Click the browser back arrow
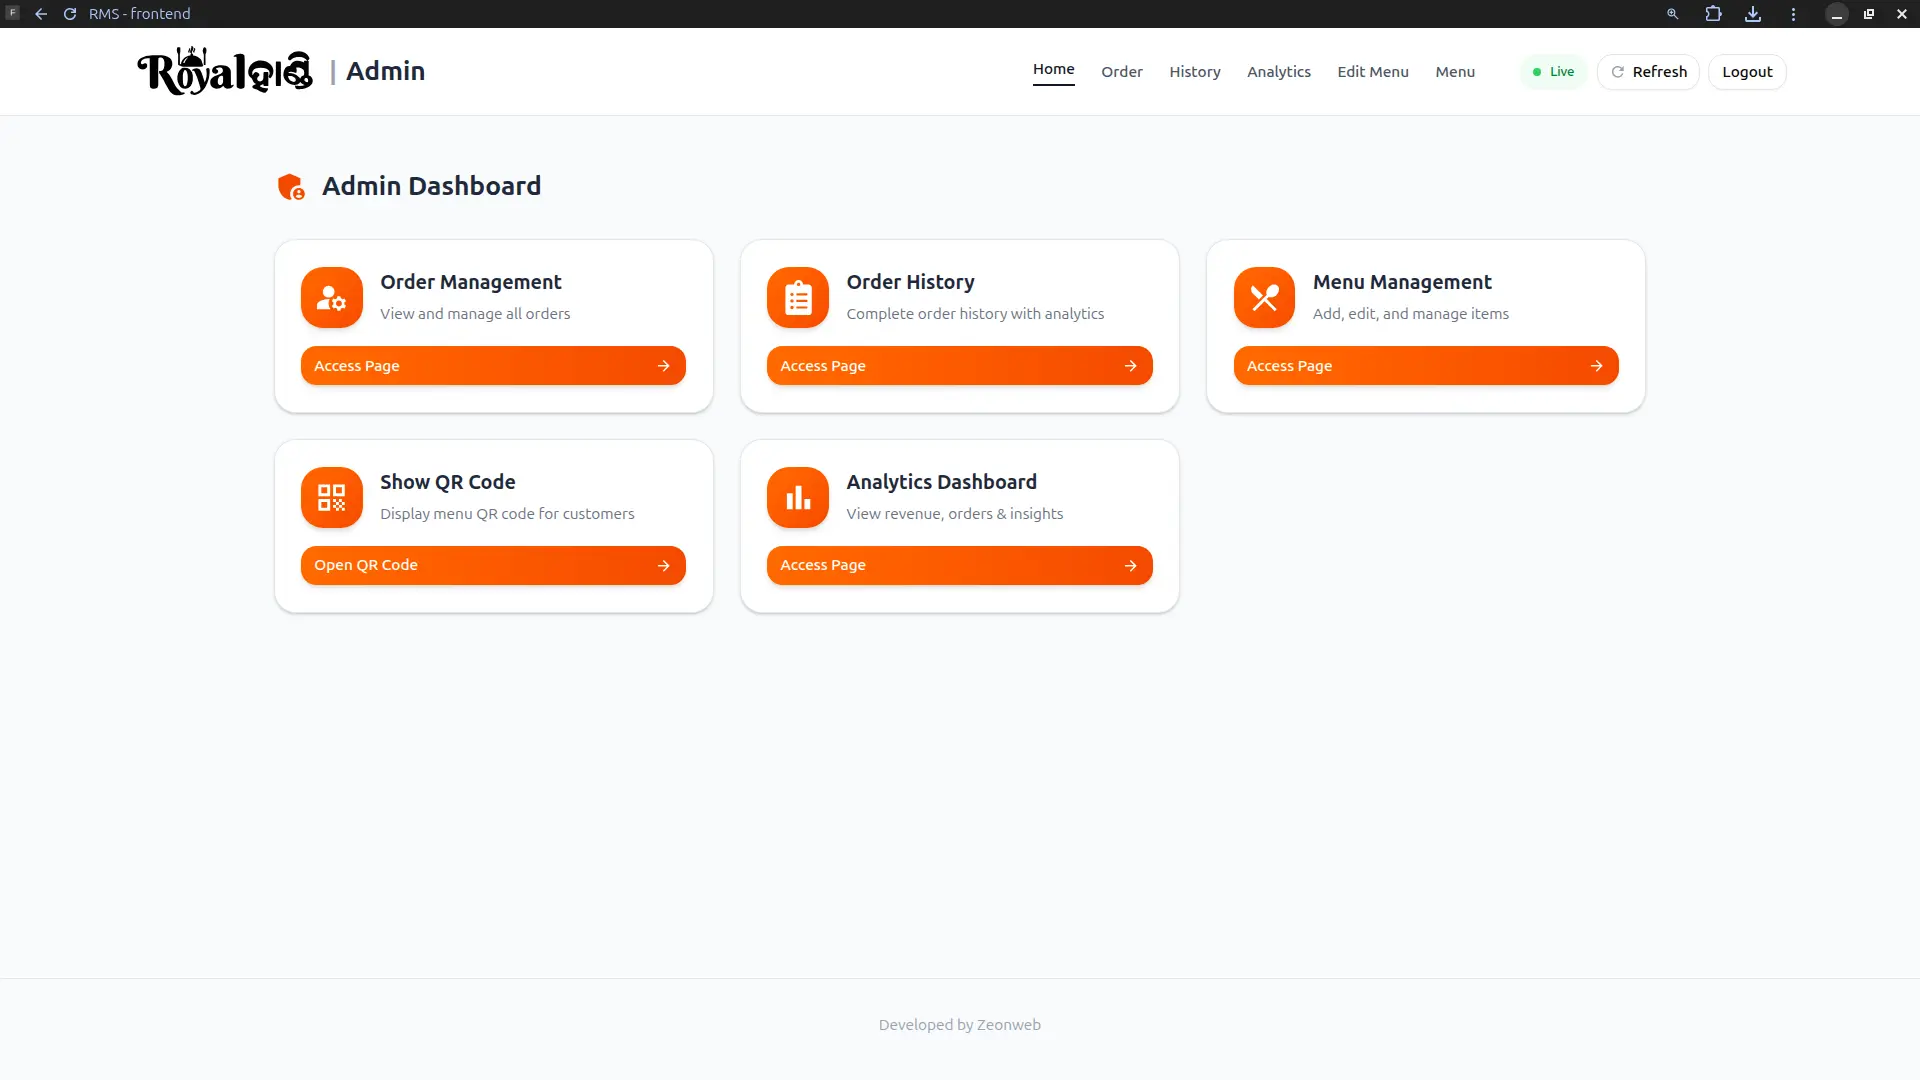This screenshot has height=1080, width=1920. click(41, 14)
